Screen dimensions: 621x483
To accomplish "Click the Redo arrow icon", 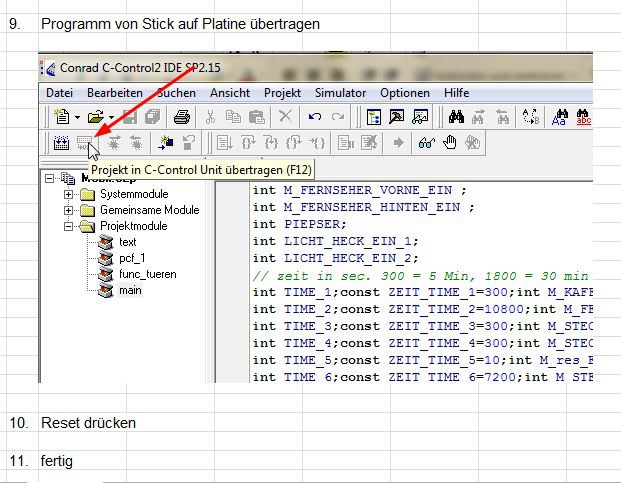I will point(338,117).
